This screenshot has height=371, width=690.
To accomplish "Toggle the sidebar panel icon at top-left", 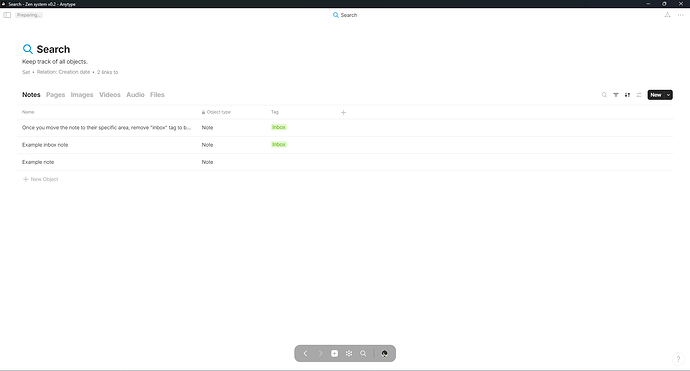I will pos(7,15).
